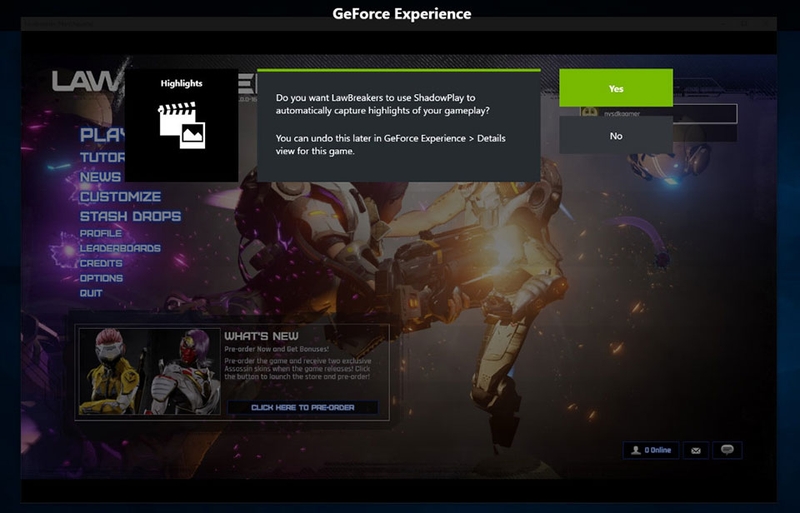Viewport: 800px width, 513px height.
Task: Select CUSTOMIZE in the game menu
Action: point(120,197)
